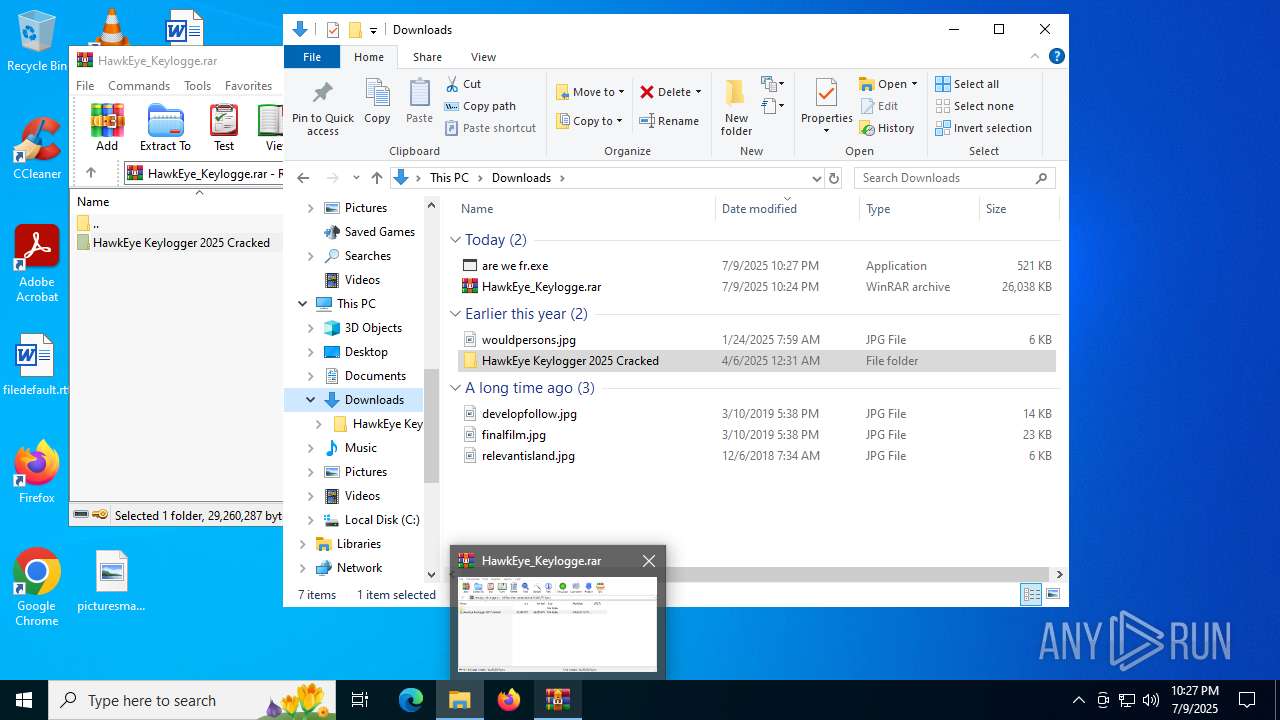Image resolution: width=1280 pixels, height=720 pixels.
Task: Click the History command
Action: click(x=887, y=128)
